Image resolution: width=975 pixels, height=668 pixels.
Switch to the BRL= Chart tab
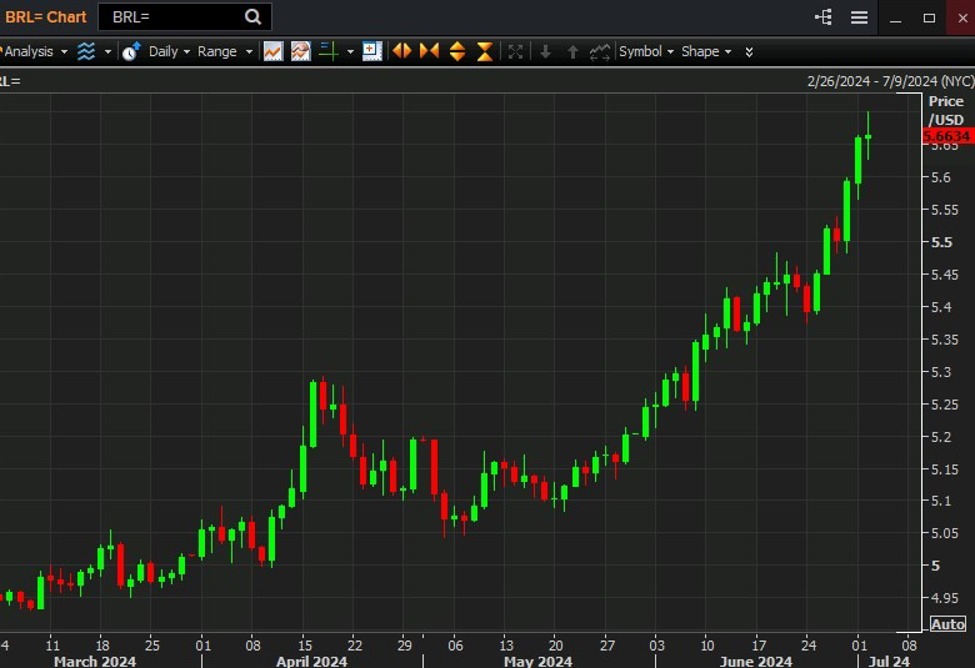47,17
